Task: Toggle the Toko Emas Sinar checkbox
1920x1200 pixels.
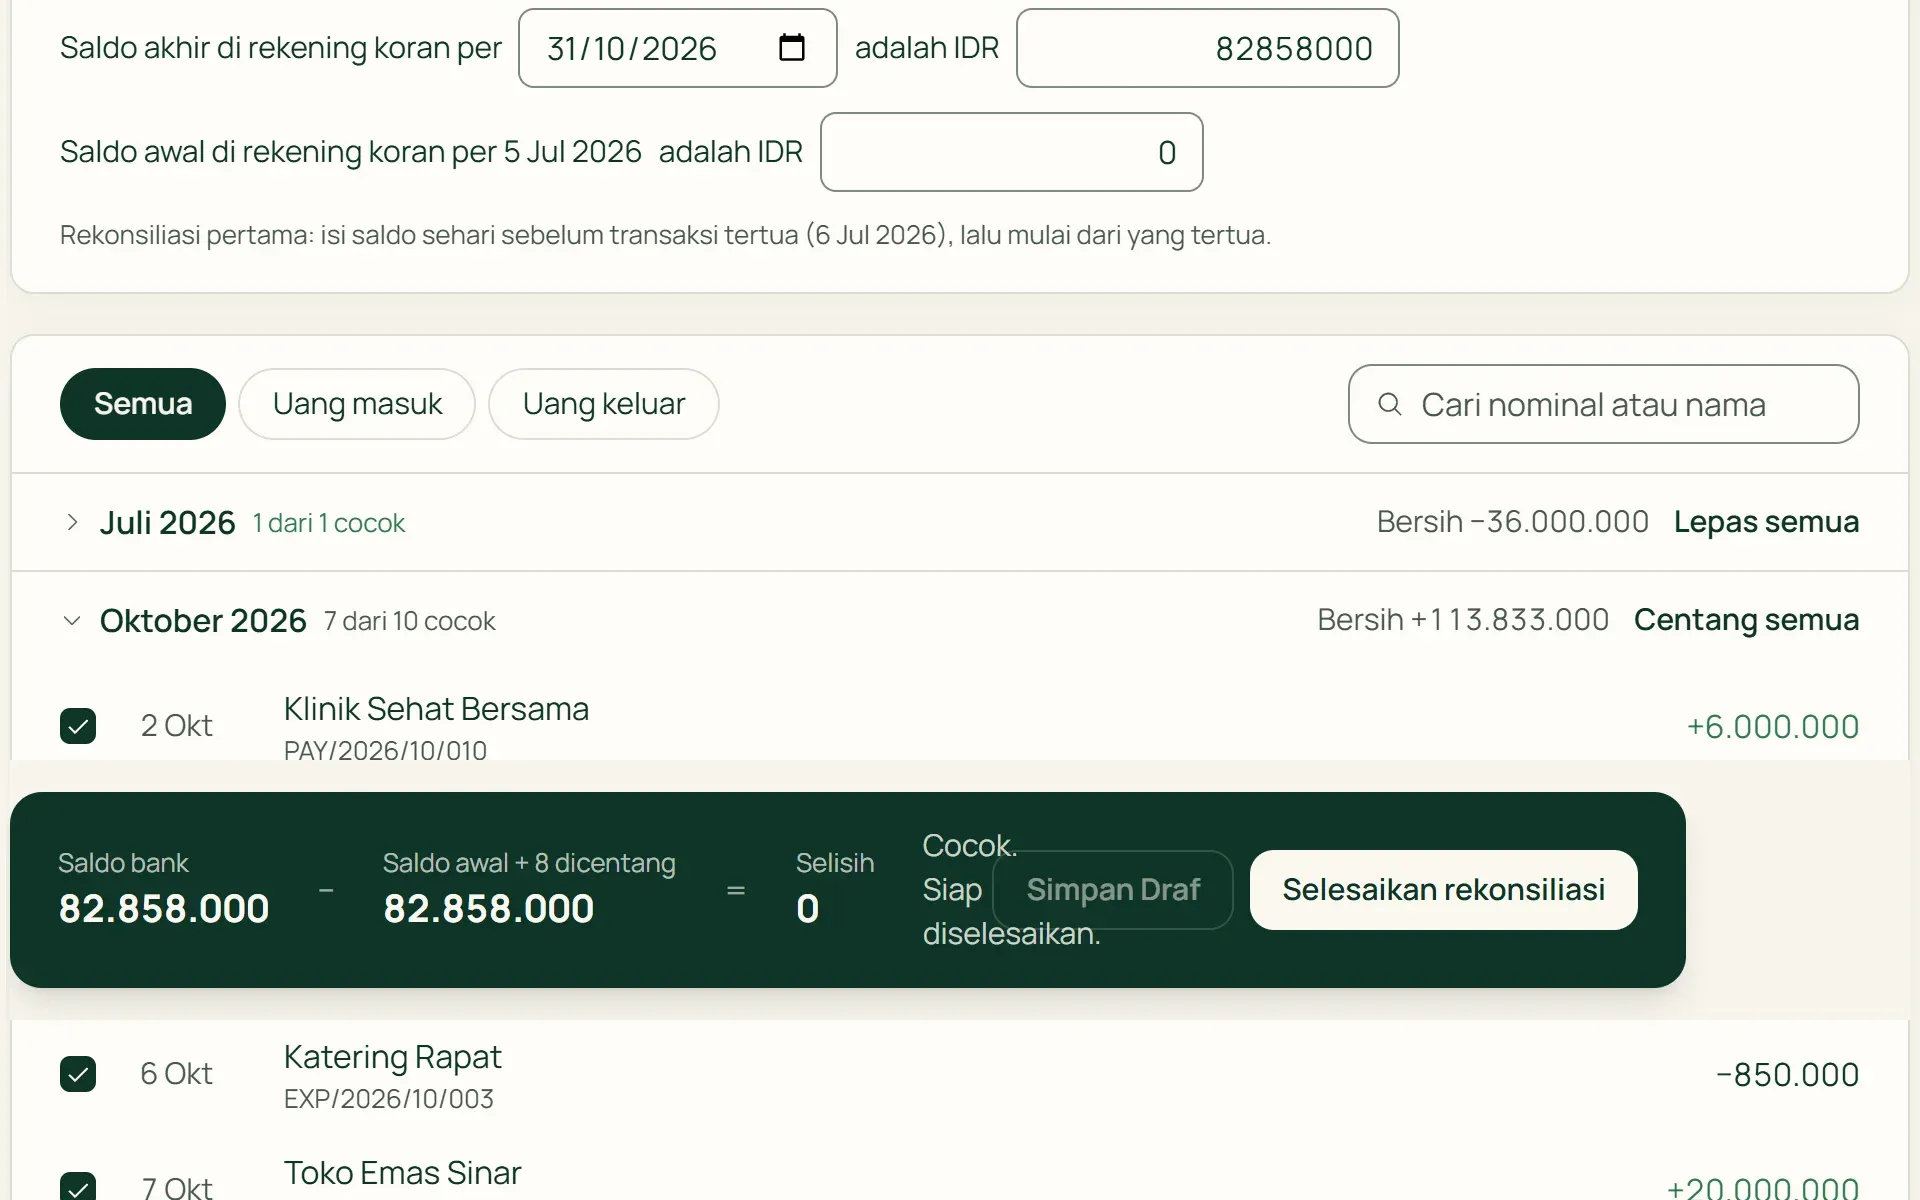Action: pyautogui.click(x=78, y=1186)
